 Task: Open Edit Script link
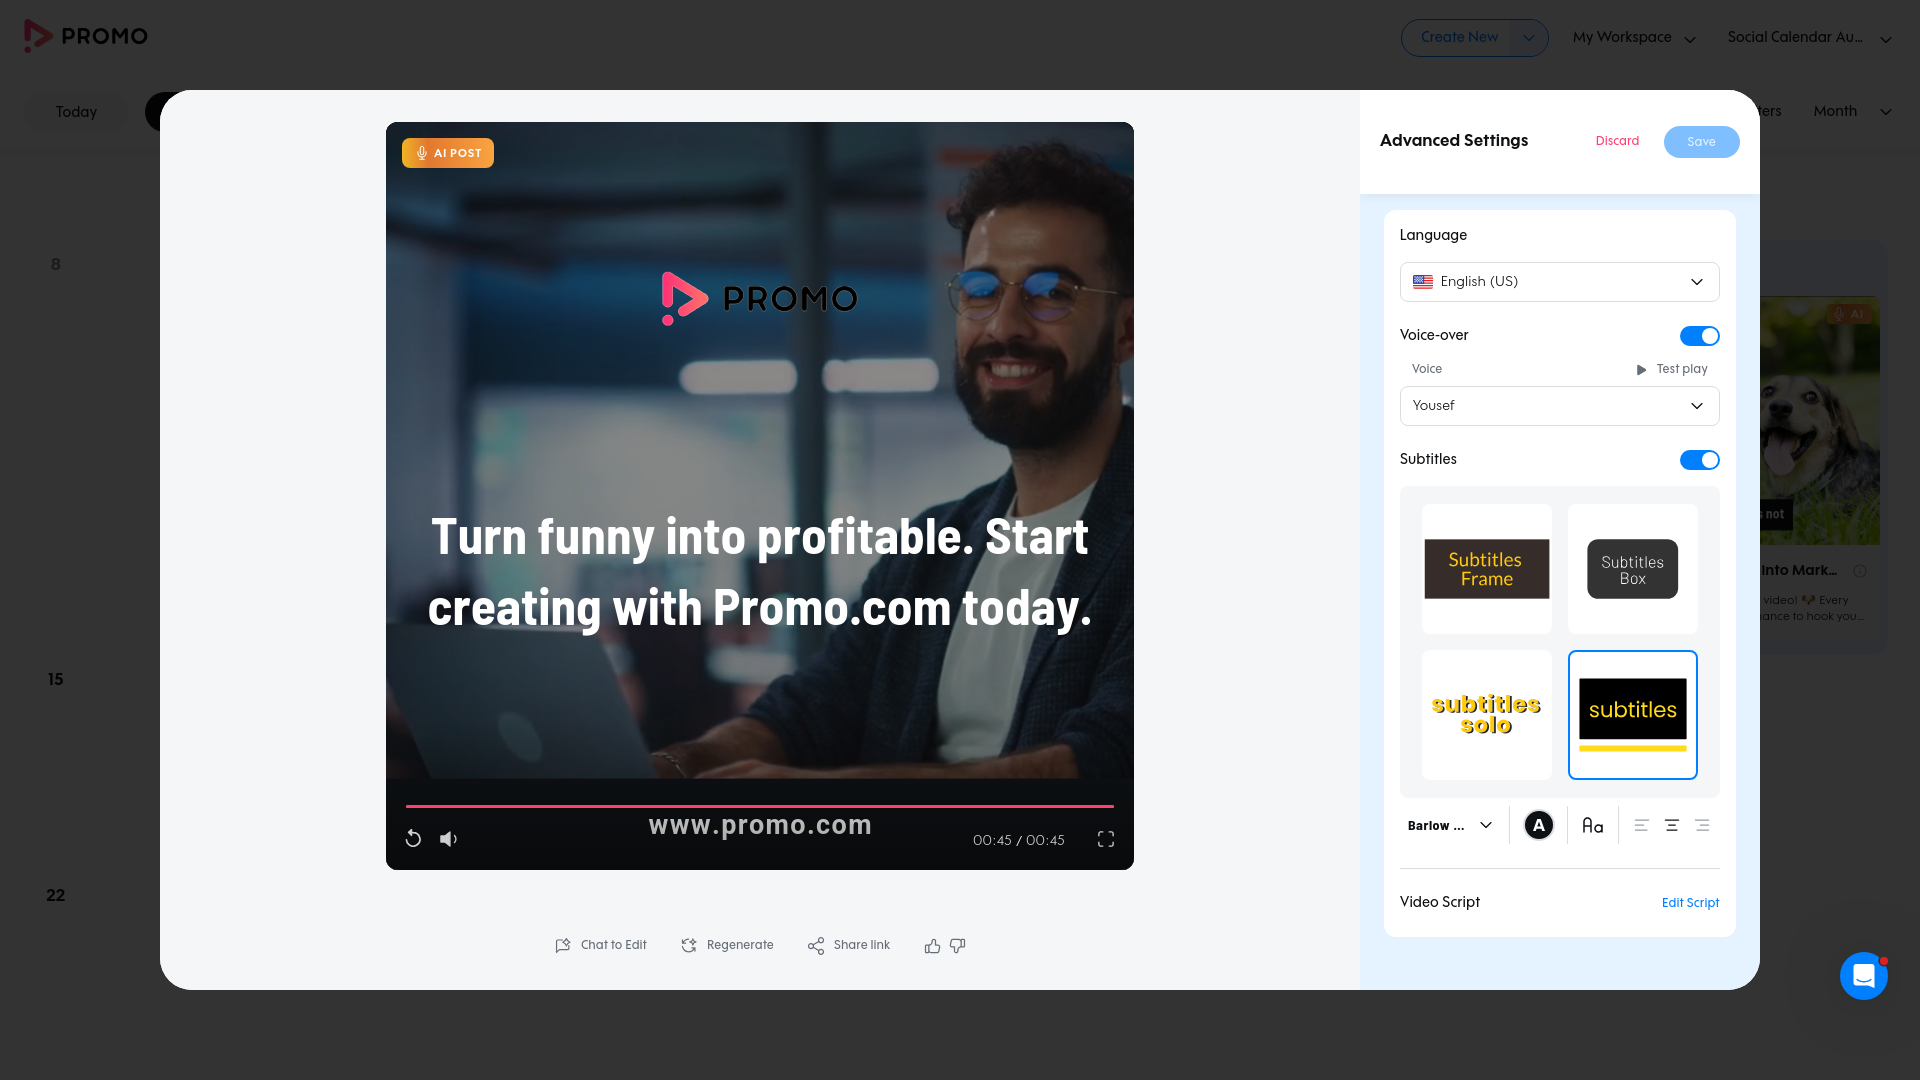(1690, 903)
